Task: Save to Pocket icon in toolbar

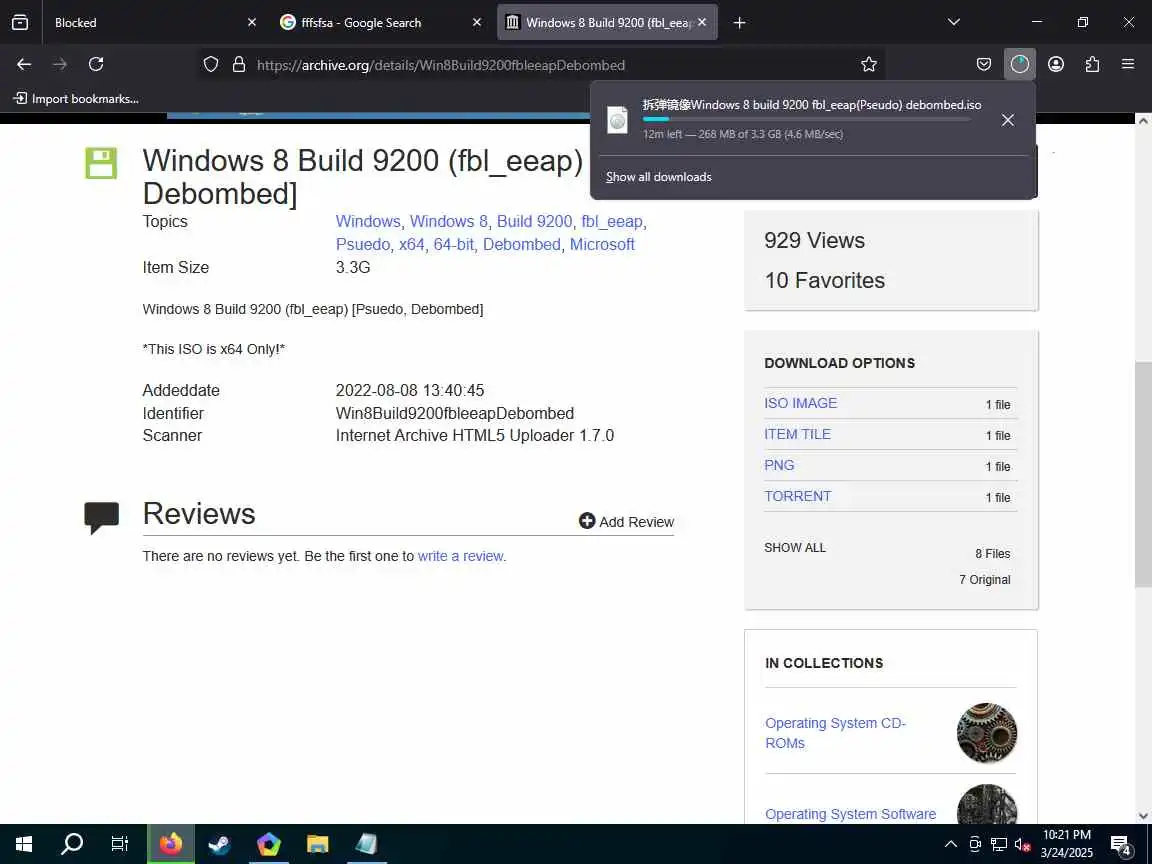Action: tap(984, 65)
